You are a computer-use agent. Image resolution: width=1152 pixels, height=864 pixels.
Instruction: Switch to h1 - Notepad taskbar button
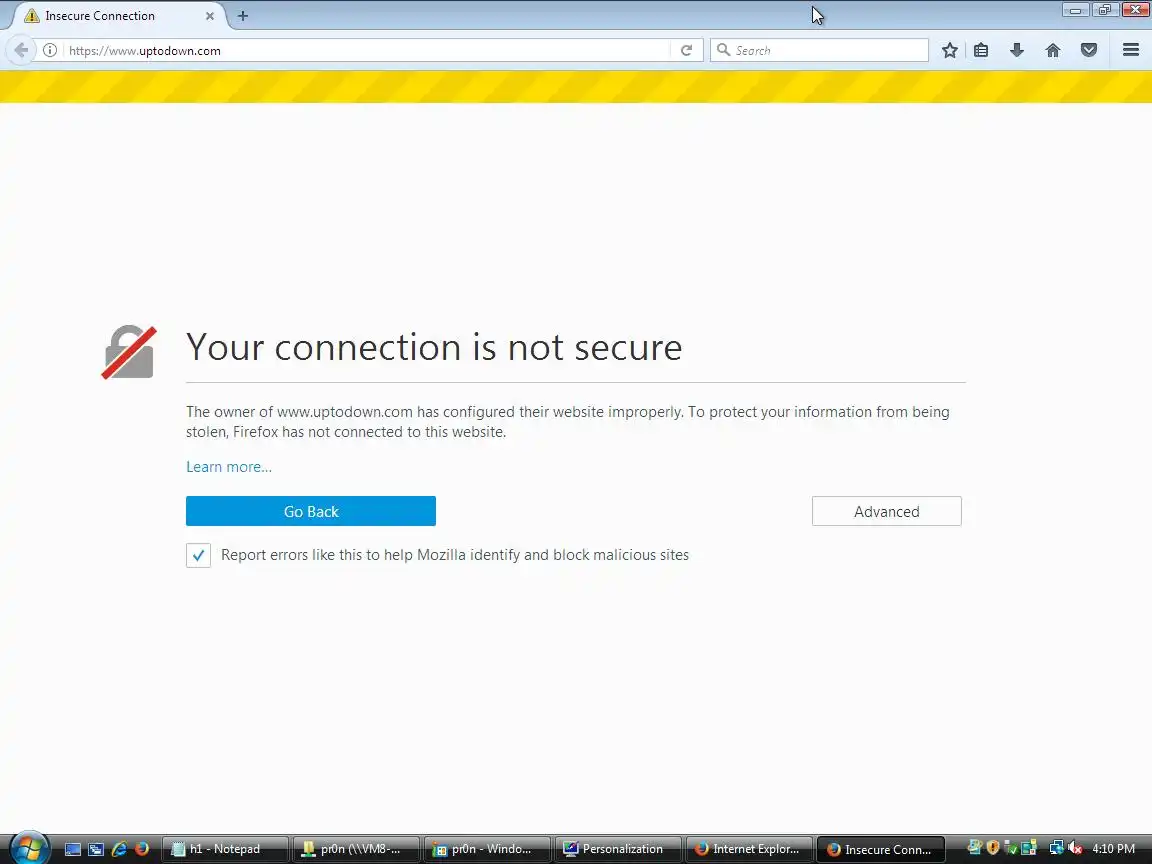tap(225, 849)
